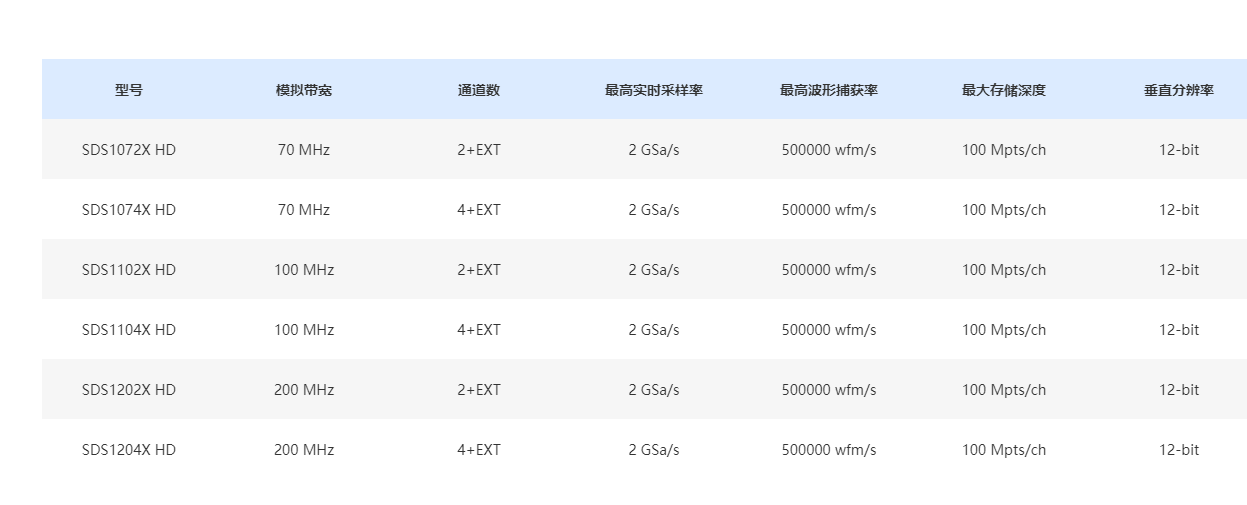
Task: Click the SDS1202X HD model name
Action: pos(129,390)
